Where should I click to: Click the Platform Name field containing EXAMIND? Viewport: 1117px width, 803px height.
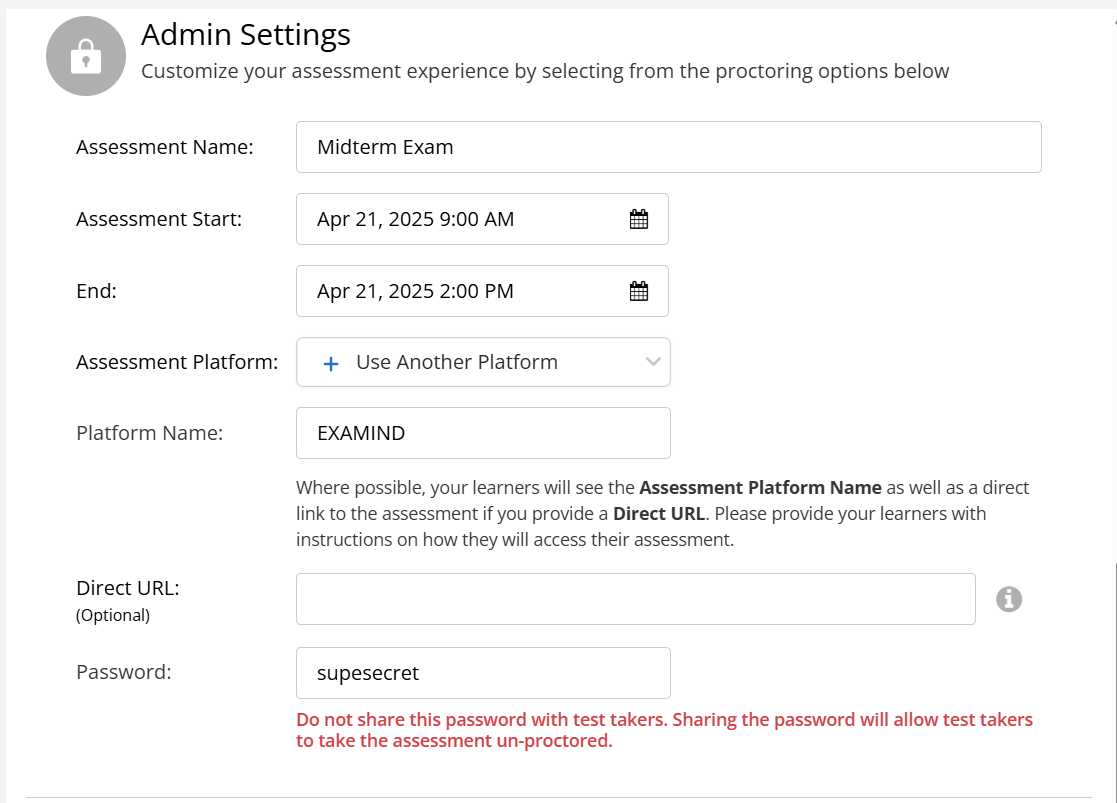pyautogui.click(x=482, y=433)
